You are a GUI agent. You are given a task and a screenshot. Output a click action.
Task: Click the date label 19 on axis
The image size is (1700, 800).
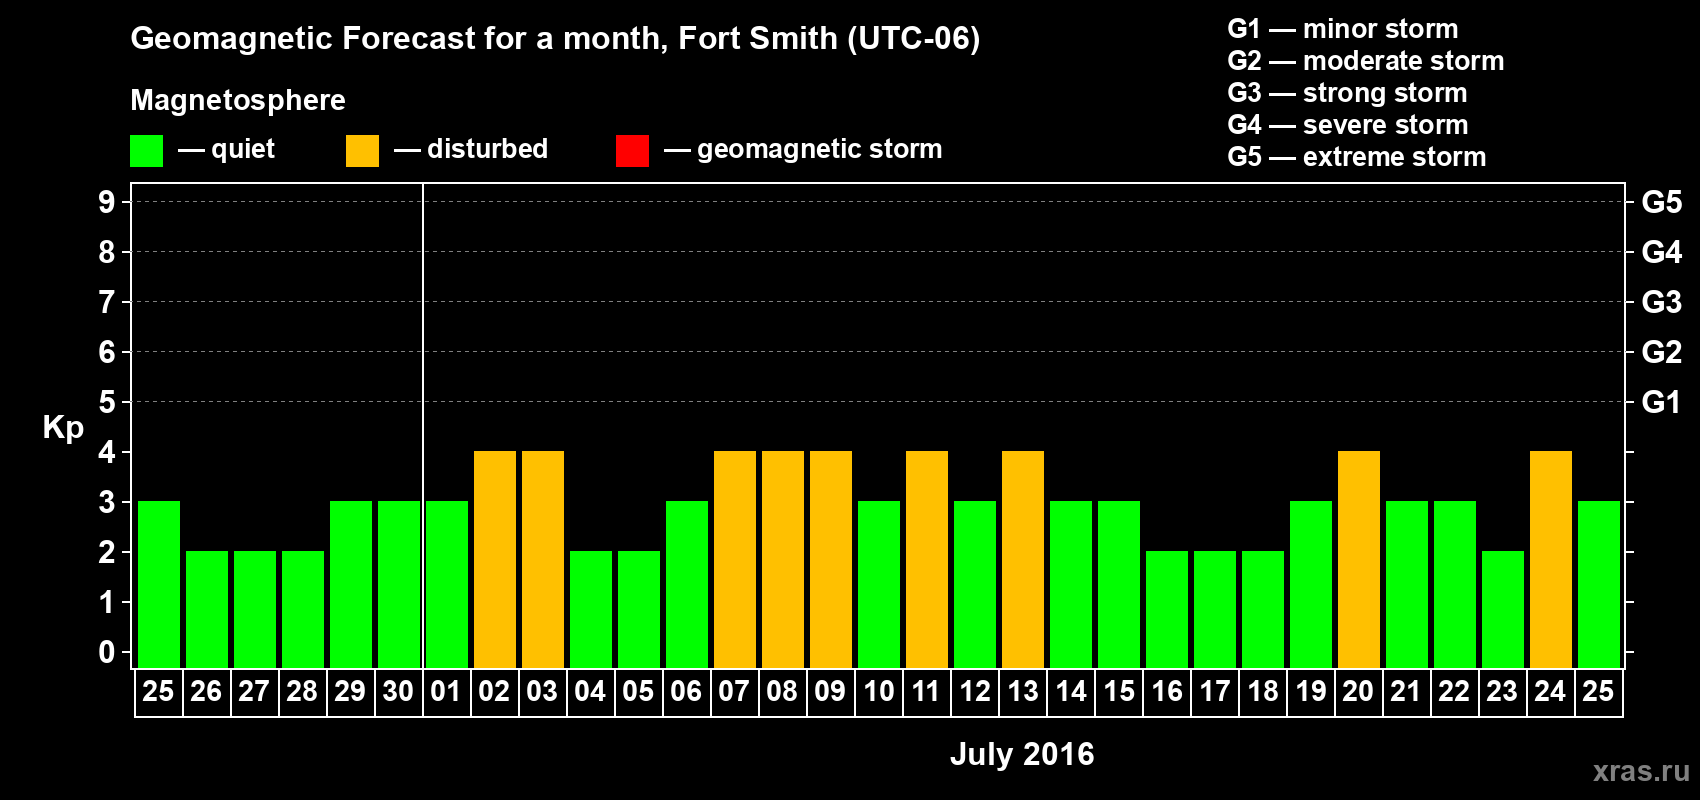click(x=1310, y=691)
